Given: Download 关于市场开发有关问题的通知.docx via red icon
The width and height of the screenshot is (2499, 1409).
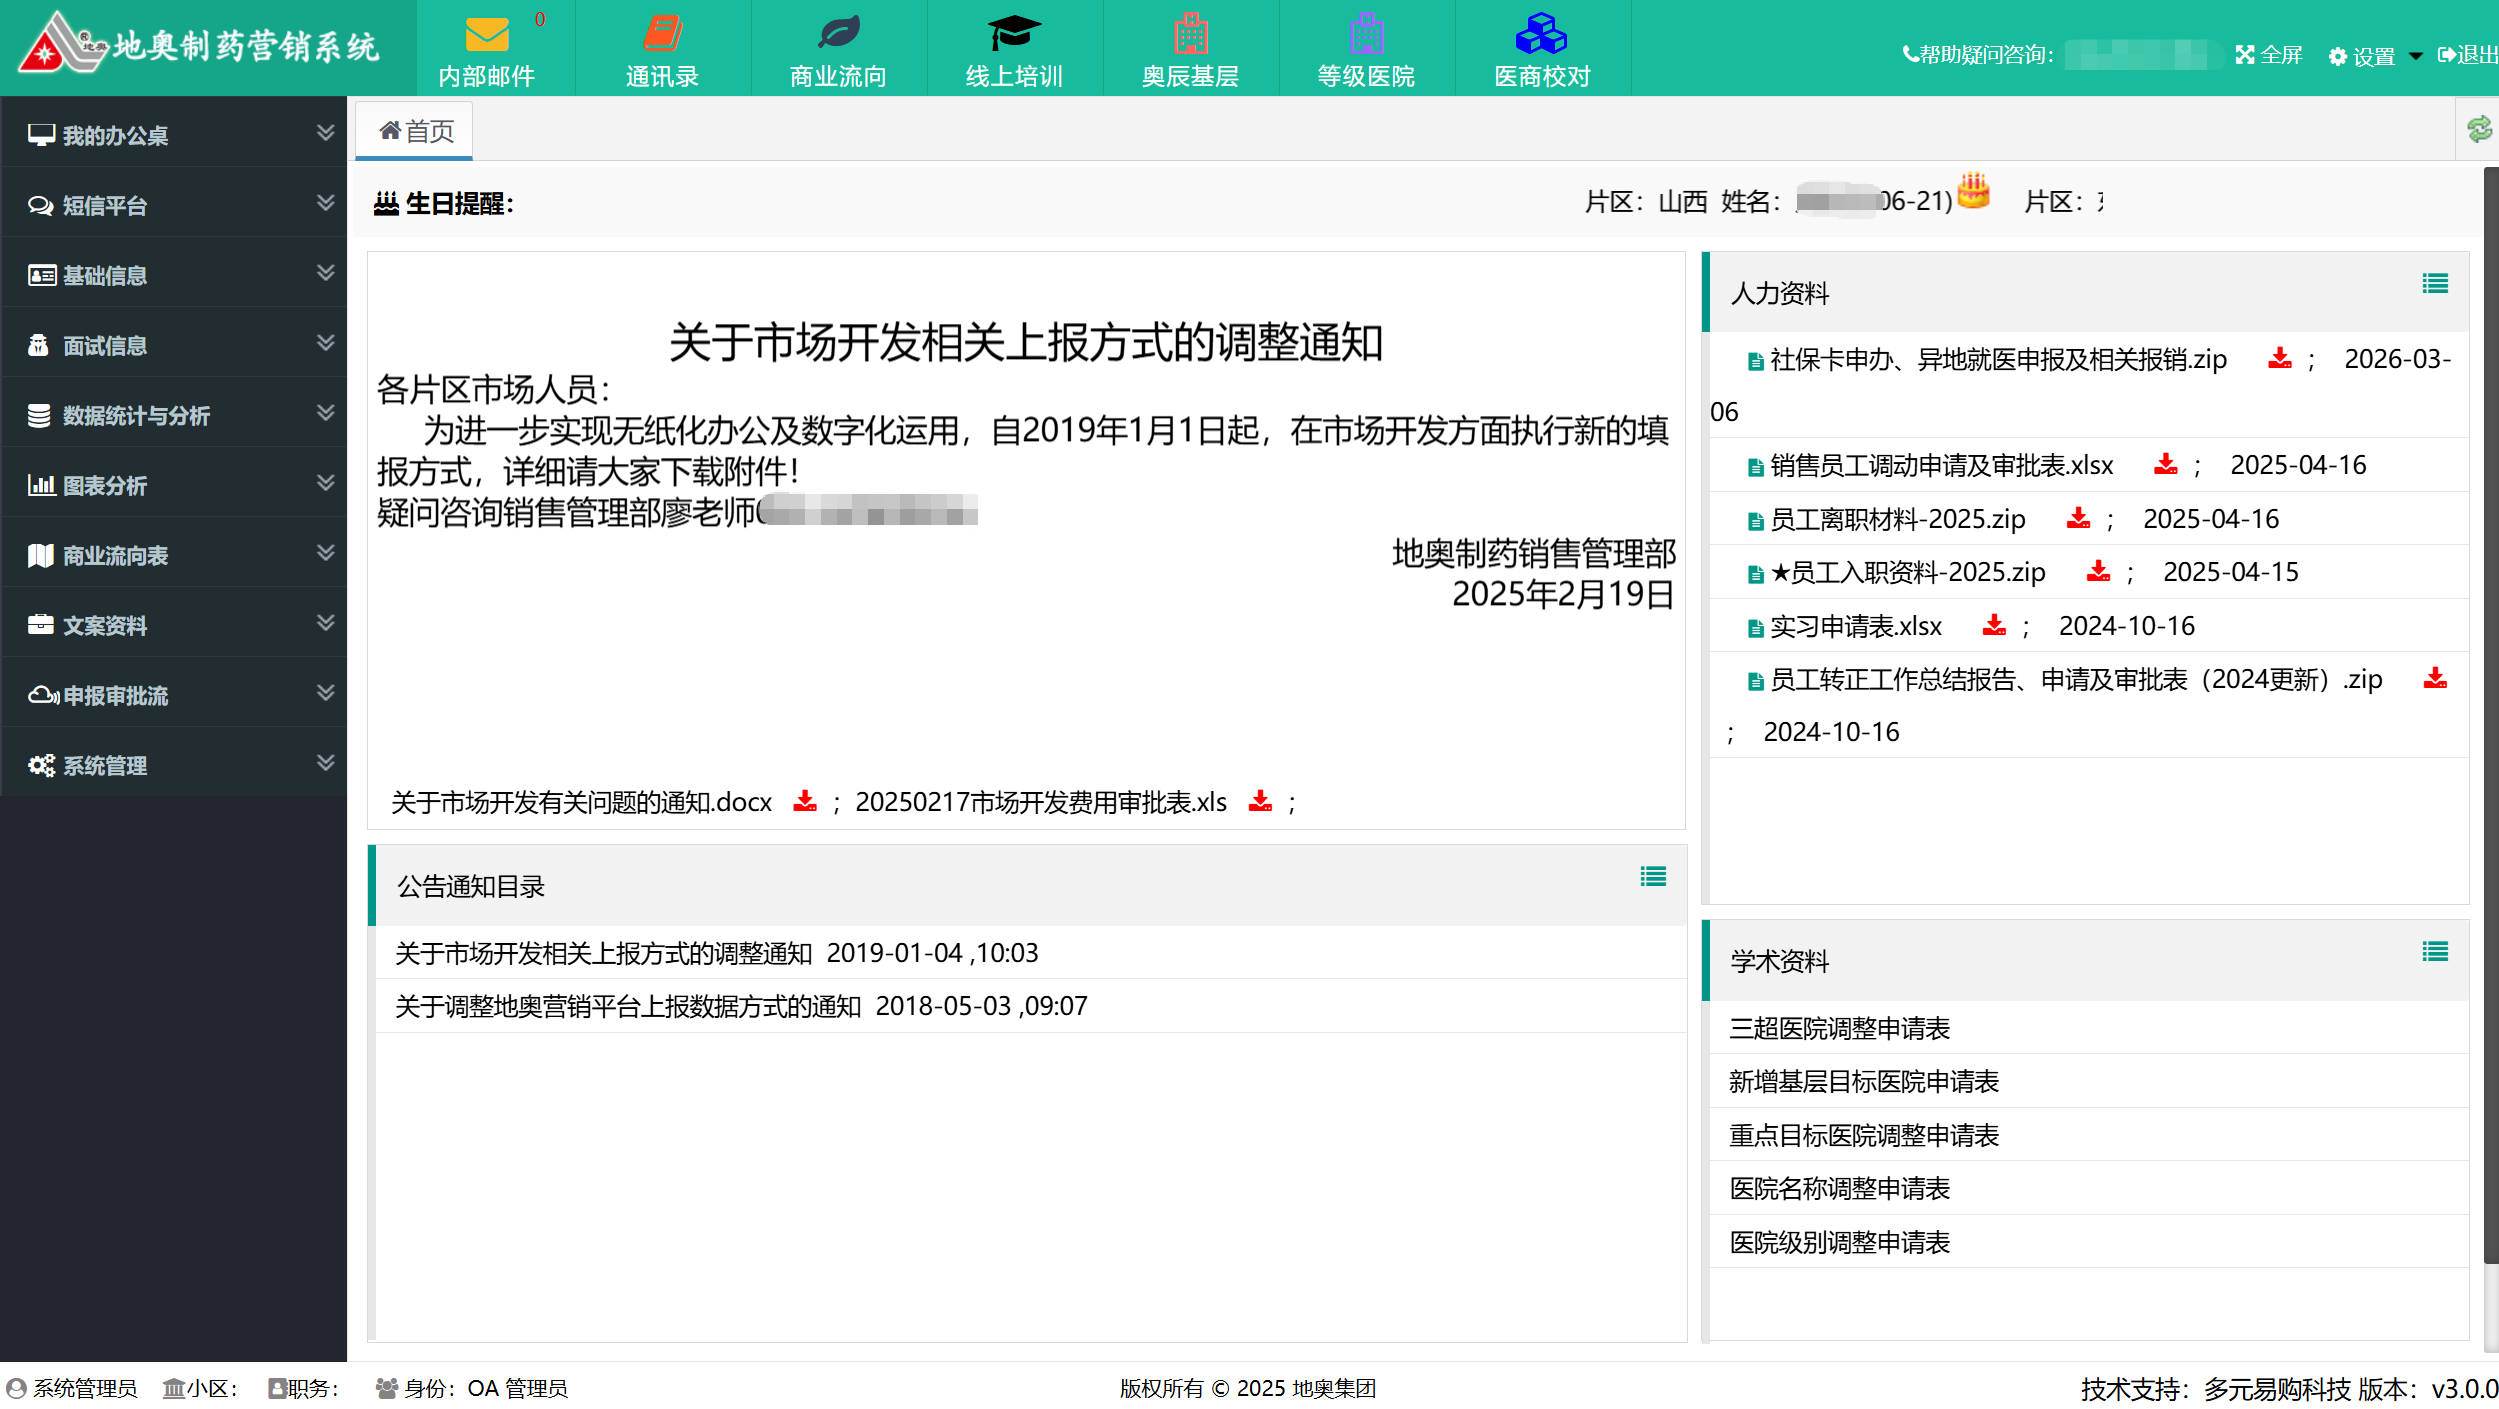Looking at the screenshot, I should tap(804, 801).
